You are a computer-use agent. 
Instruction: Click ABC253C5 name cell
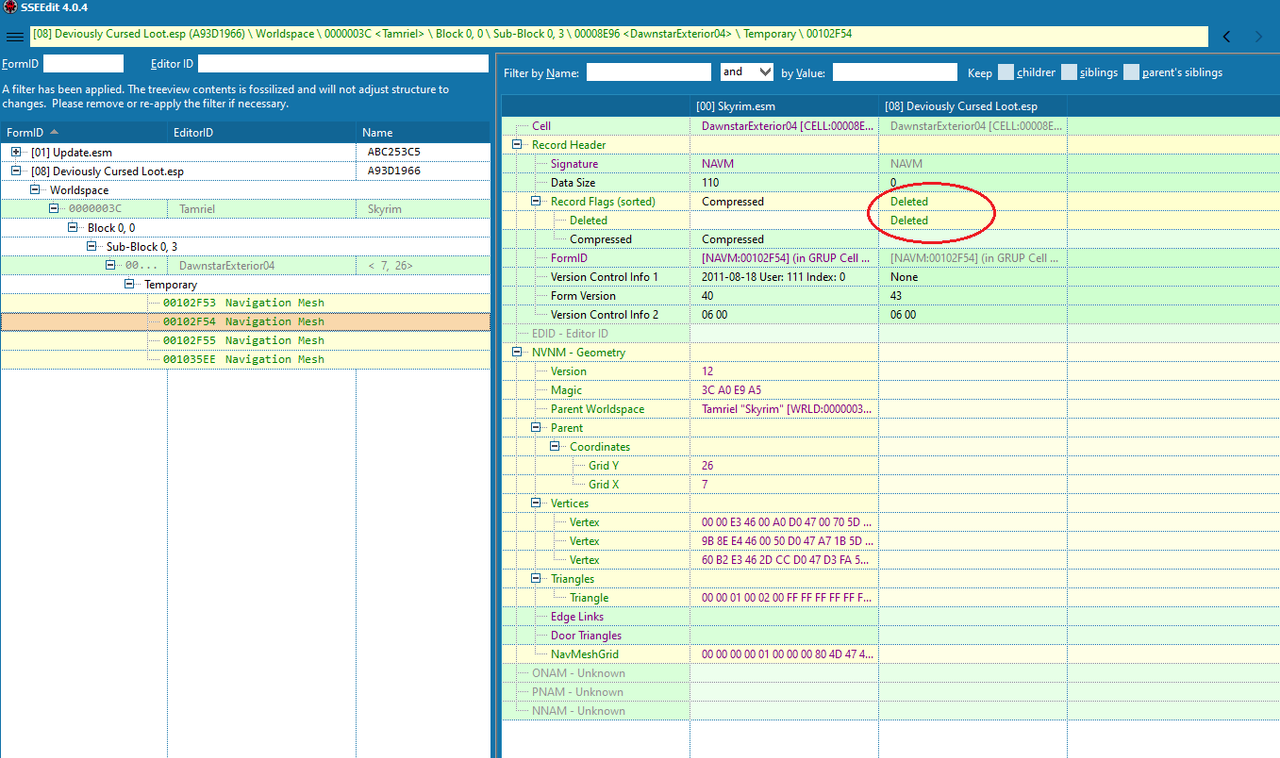pos(394,152)
